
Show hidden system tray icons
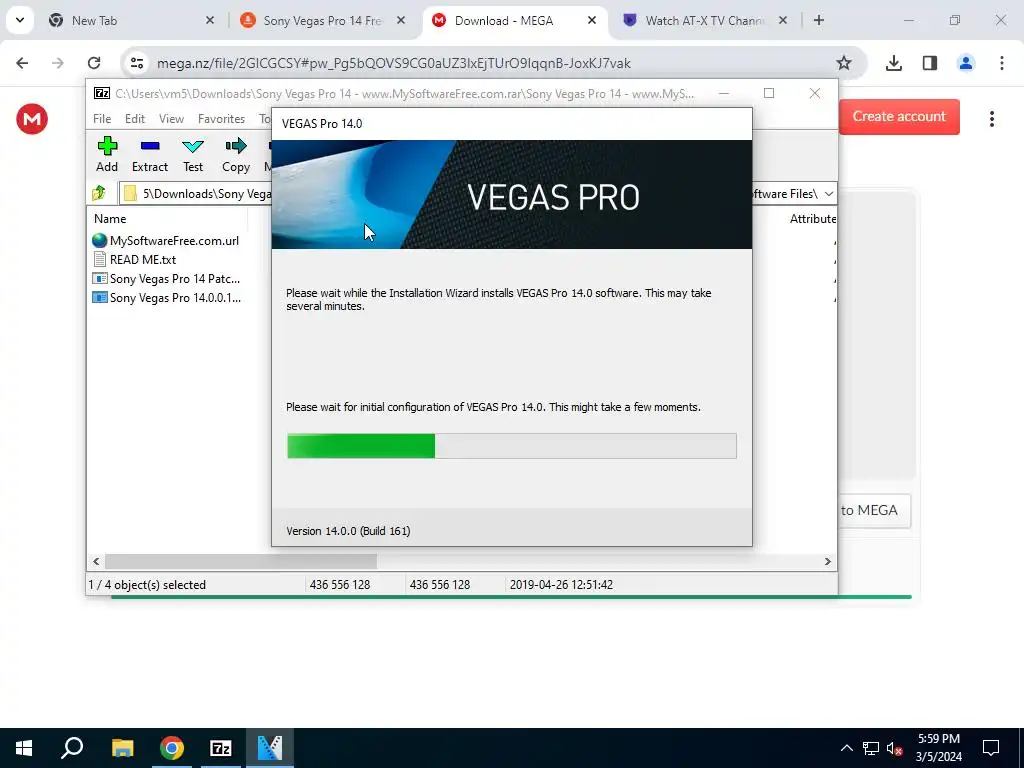tap(846, 748)
